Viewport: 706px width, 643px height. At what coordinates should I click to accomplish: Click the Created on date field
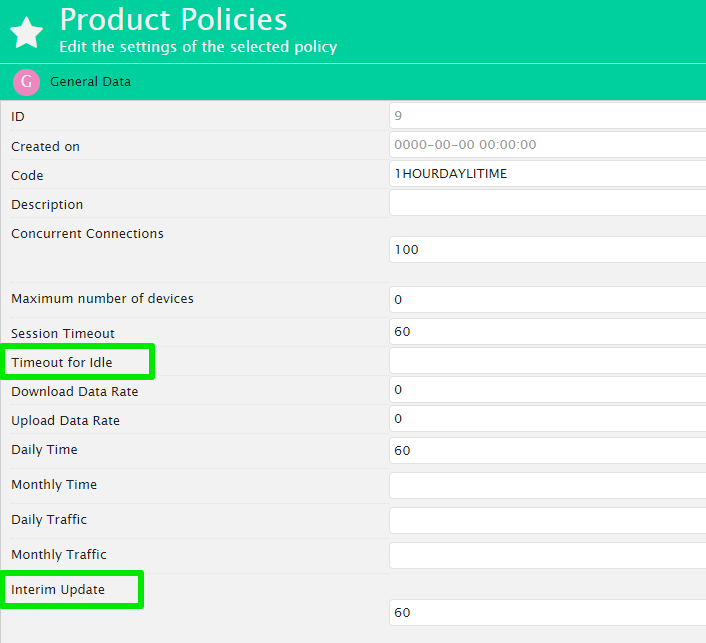(x=547, y=145)
